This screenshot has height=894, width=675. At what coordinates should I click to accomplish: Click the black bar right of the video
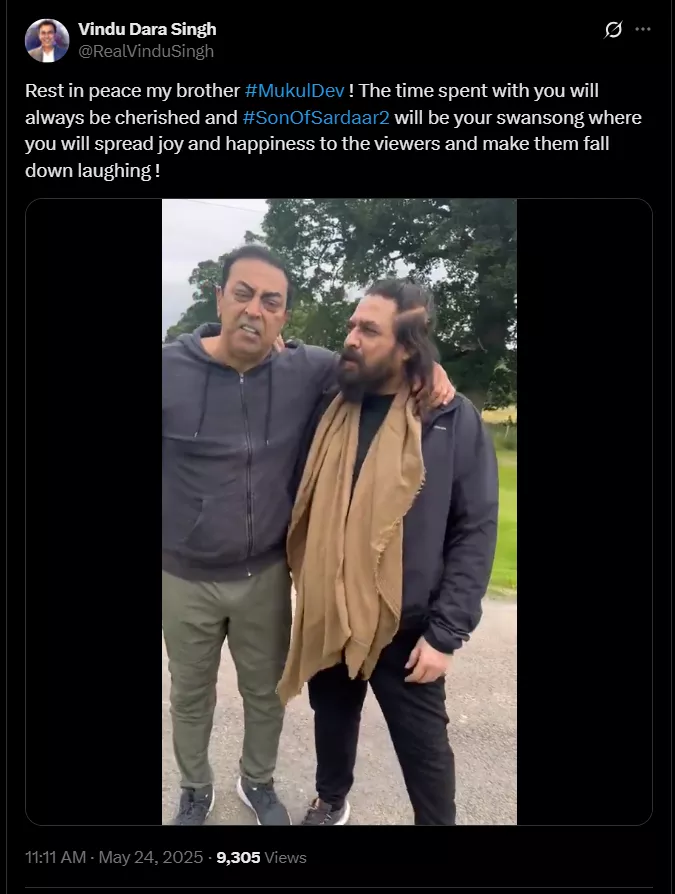(584, 511)
